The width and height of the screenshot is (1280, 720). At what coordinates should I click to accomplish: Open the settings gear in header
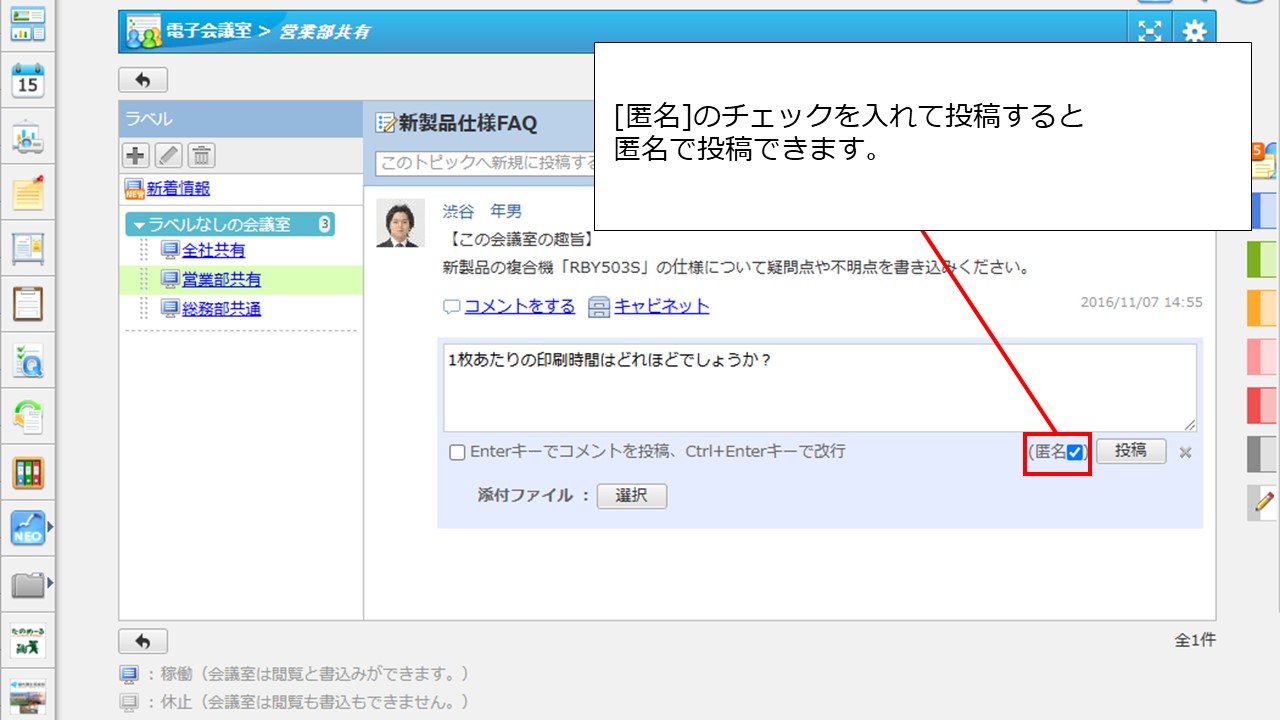click(1194, 32)
